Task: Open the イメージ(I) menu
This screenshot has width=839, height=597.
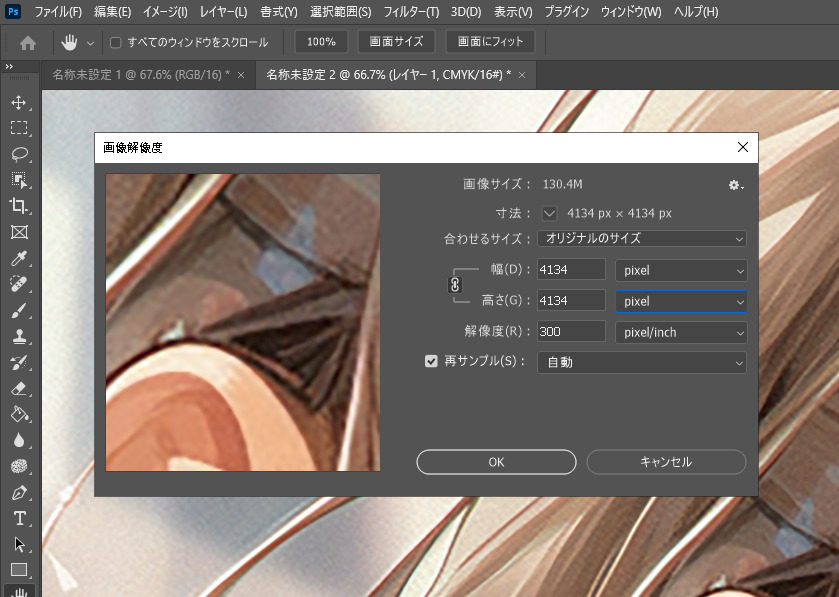Action: 165,12
